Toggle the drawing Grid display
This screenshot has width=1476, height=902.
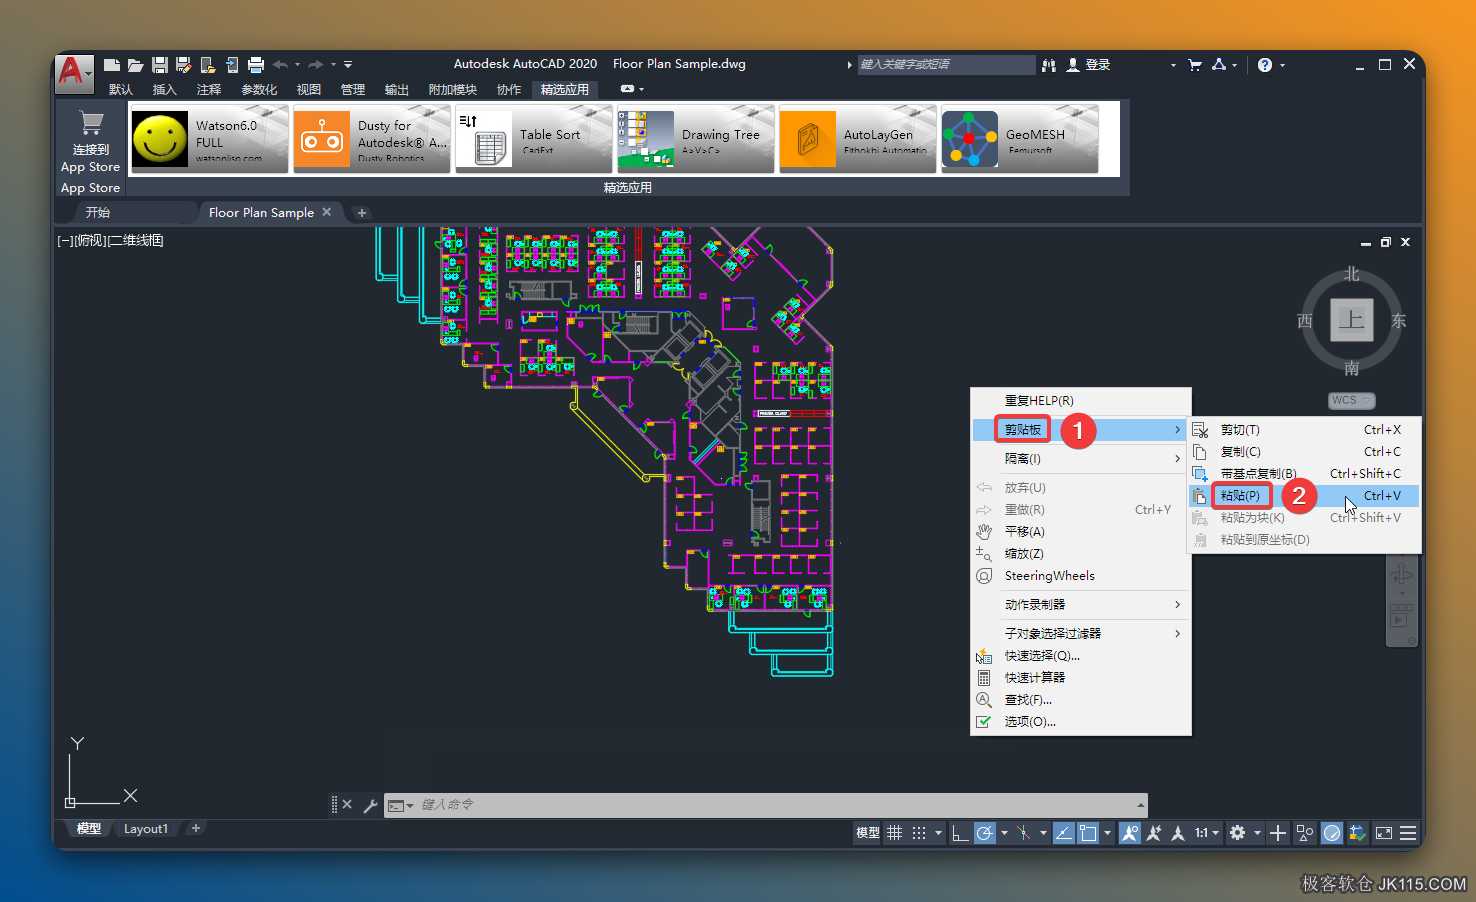tap(895, 833)
